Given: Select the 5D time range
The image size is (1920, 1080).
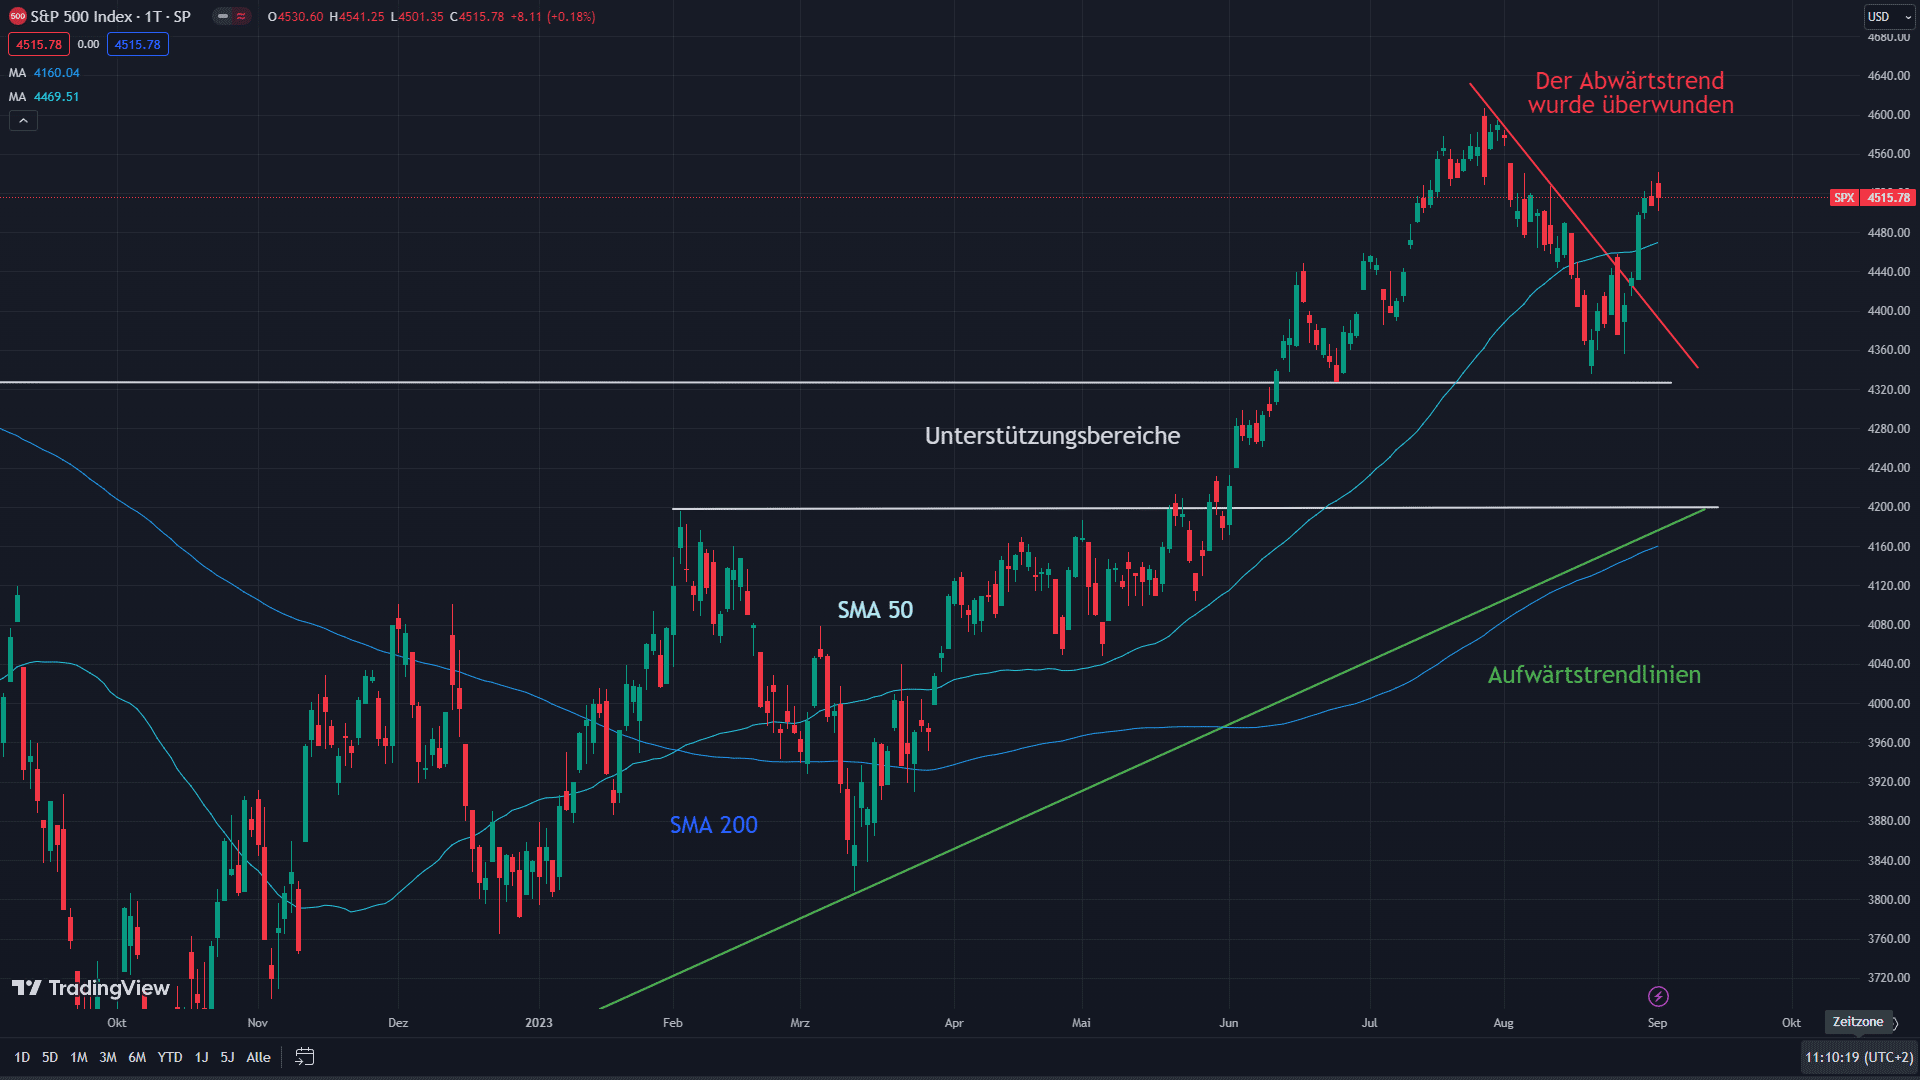Looking at the screenshot, I should click(x=50, y=1057).
